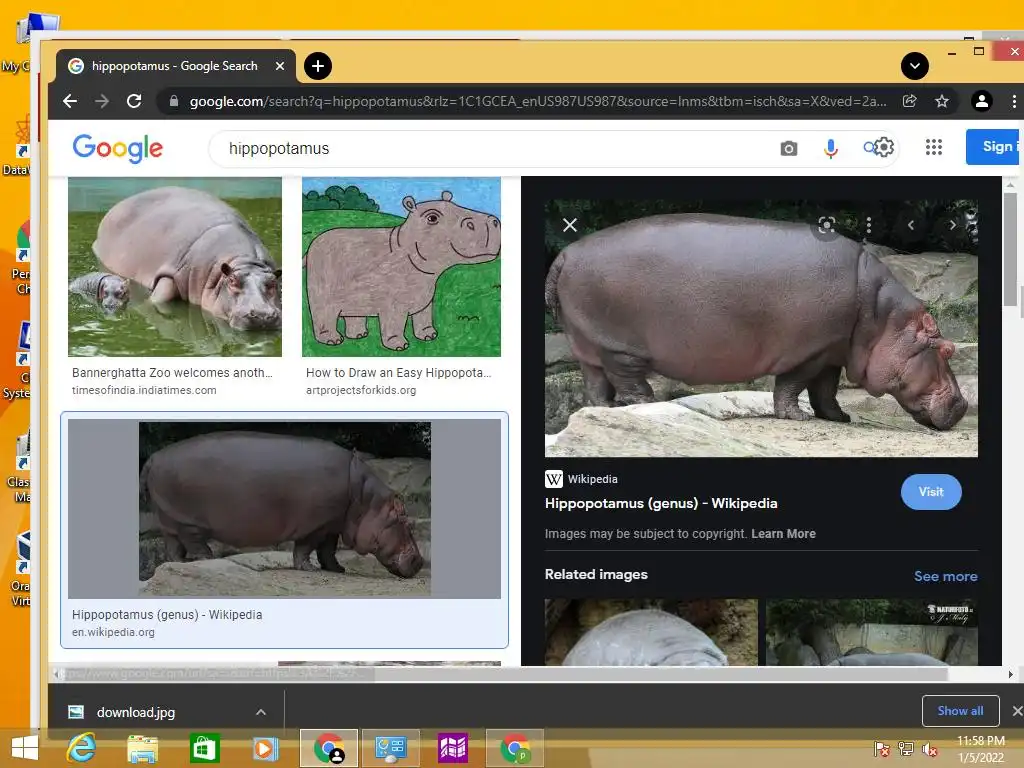Open the Windows Store taskbar icon

[204, 748]
